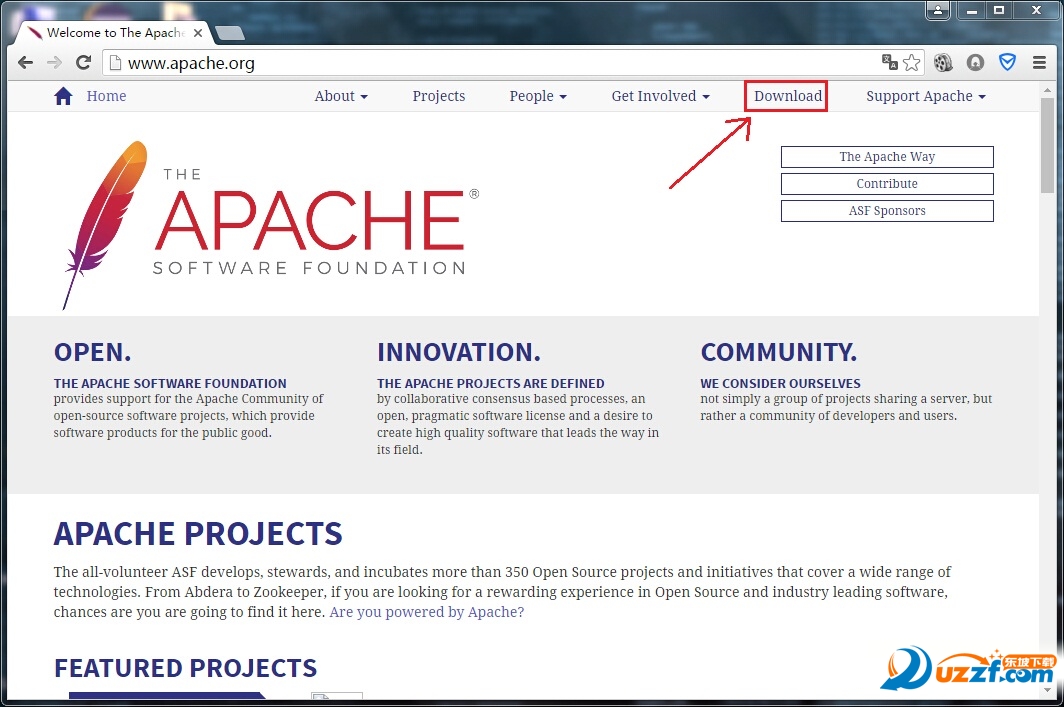Expand the Get Involved menu
The height and width of the screenshot is (707, 1064).
(x=659, y=96)
